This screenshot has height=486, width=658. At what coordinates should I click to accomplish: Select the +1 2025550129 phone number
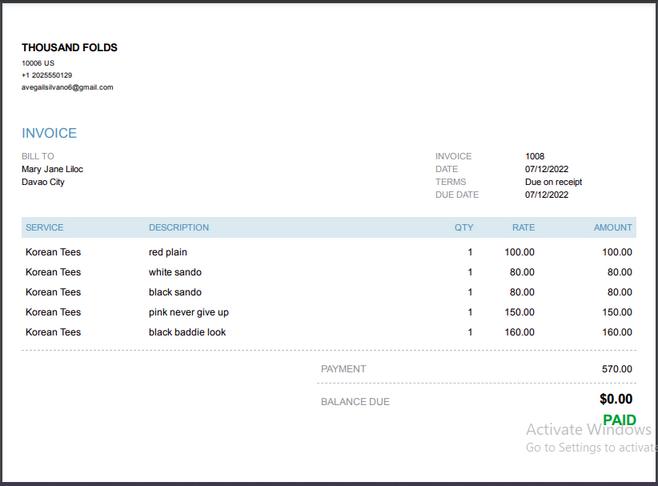(46, 75)
